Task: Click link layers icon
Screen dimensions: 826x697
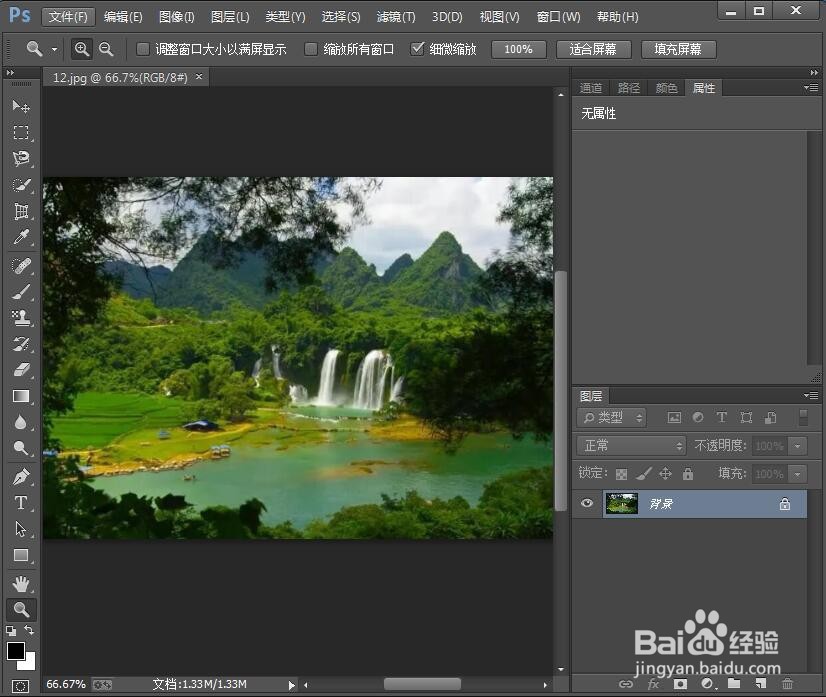Action: click(626, 684)
